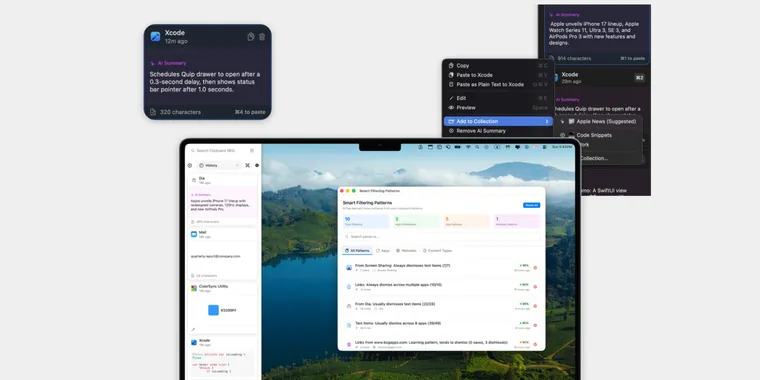Choose Paste to Xcode from the context menu
This screenshot has height=380, width=760.
(498, 75)
